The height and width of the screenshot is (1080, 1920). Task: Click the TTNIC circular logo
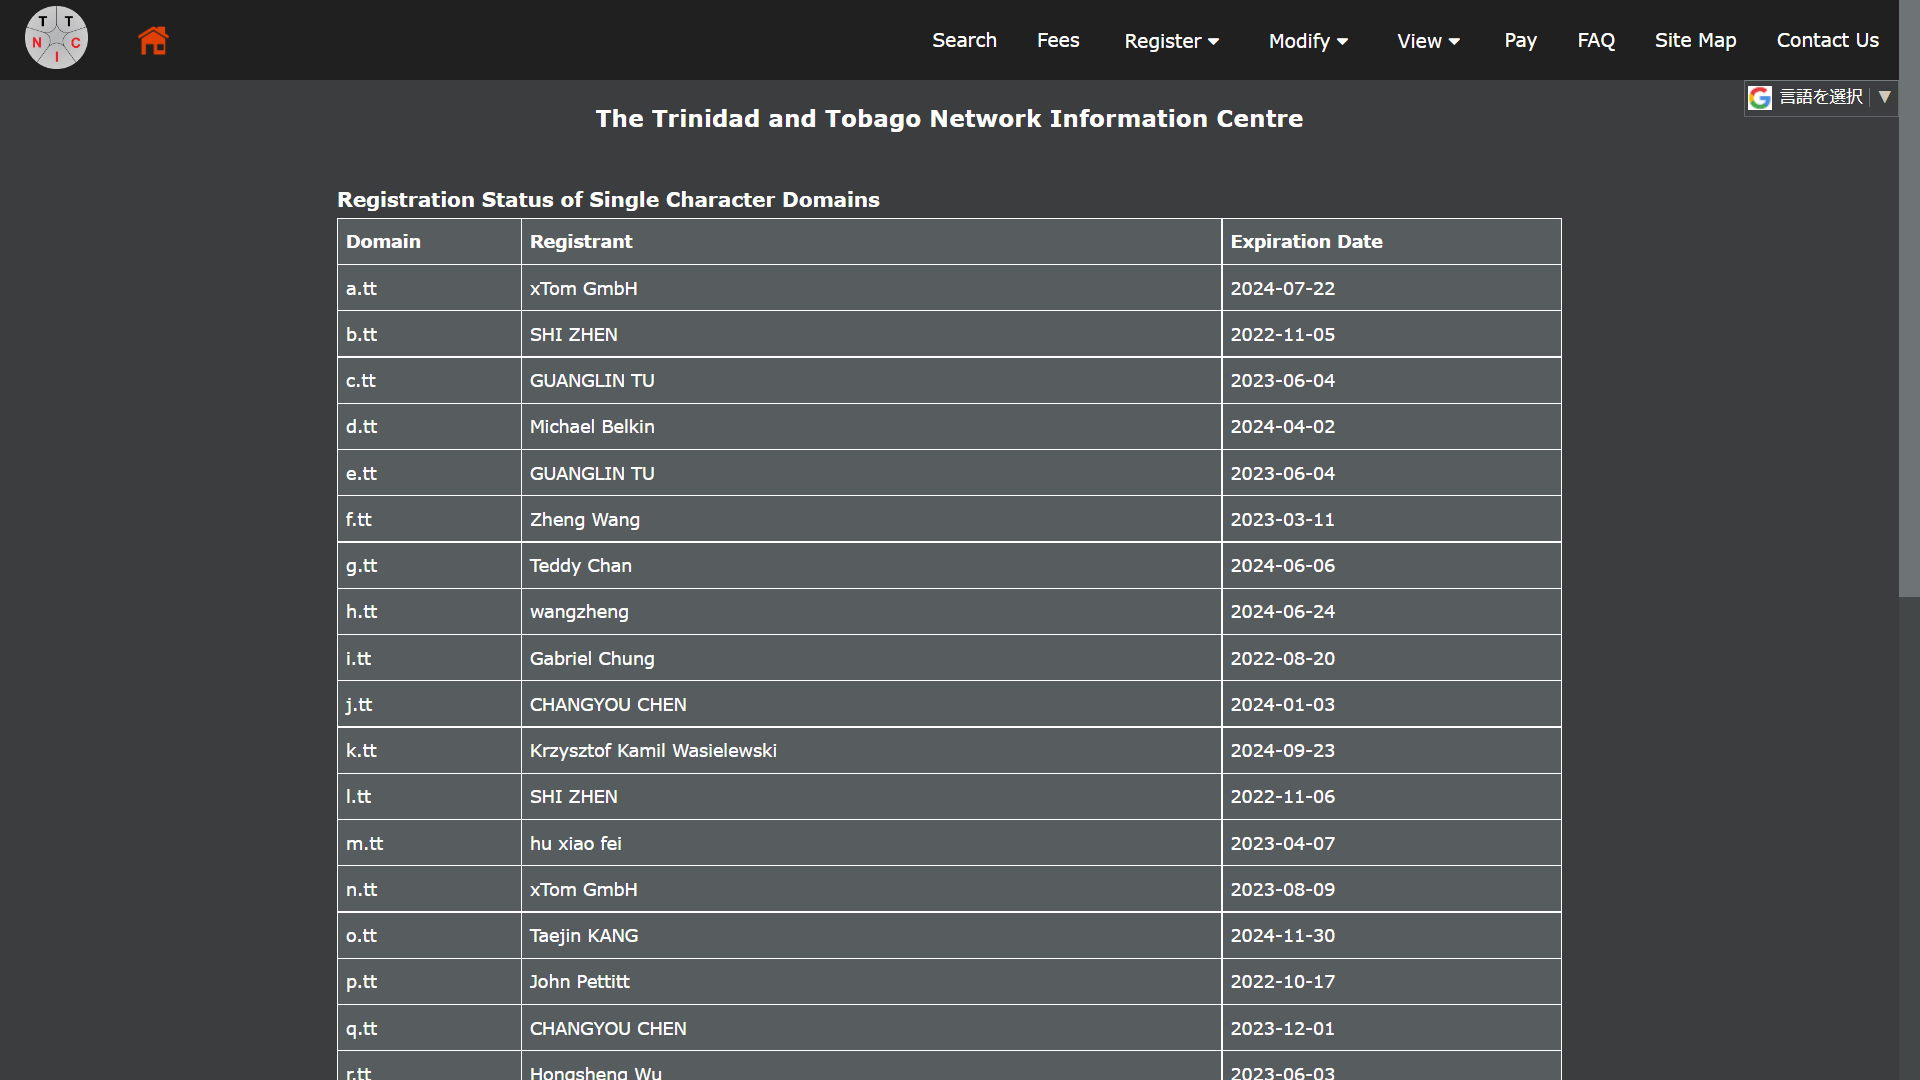pos(56,38)
